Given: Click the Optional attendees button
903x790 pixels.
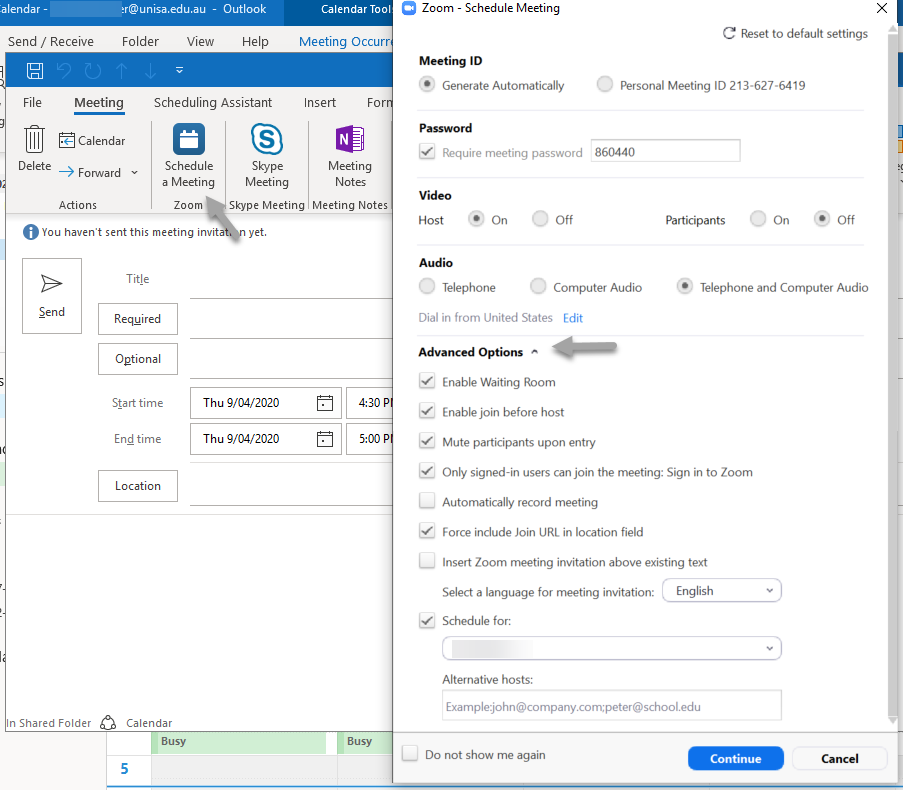Looking at the screenshot, I should click(138, 359).
